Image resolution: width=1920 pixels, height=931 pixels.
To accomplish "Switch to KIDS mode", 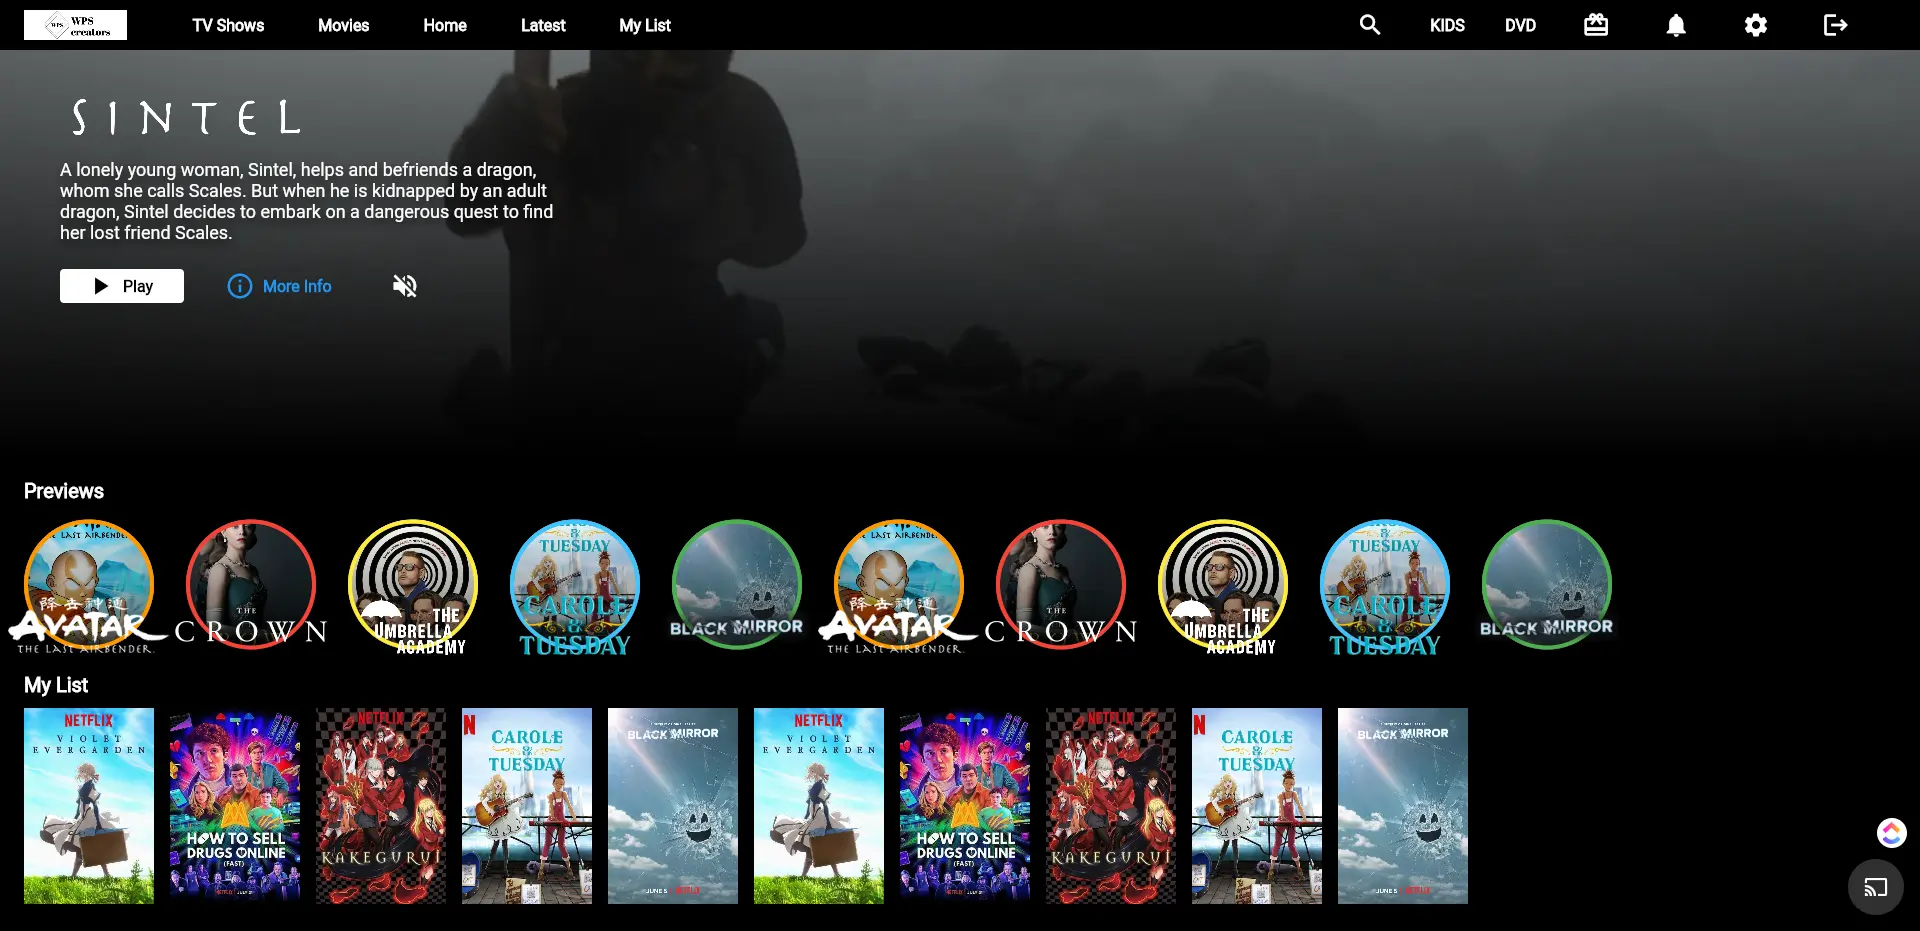I will click(x=1447, y=25).
